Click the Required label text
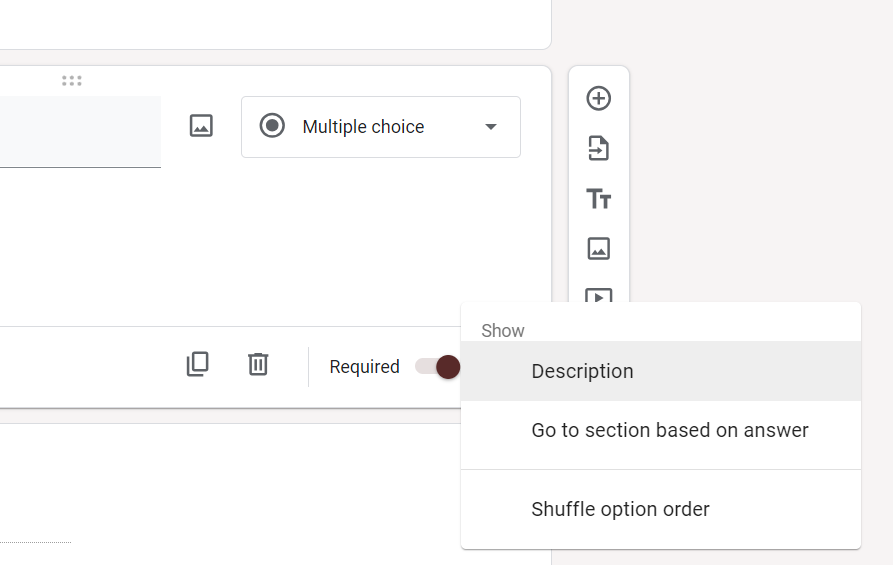This screenshot has height=565, width=893. [364, 367]
